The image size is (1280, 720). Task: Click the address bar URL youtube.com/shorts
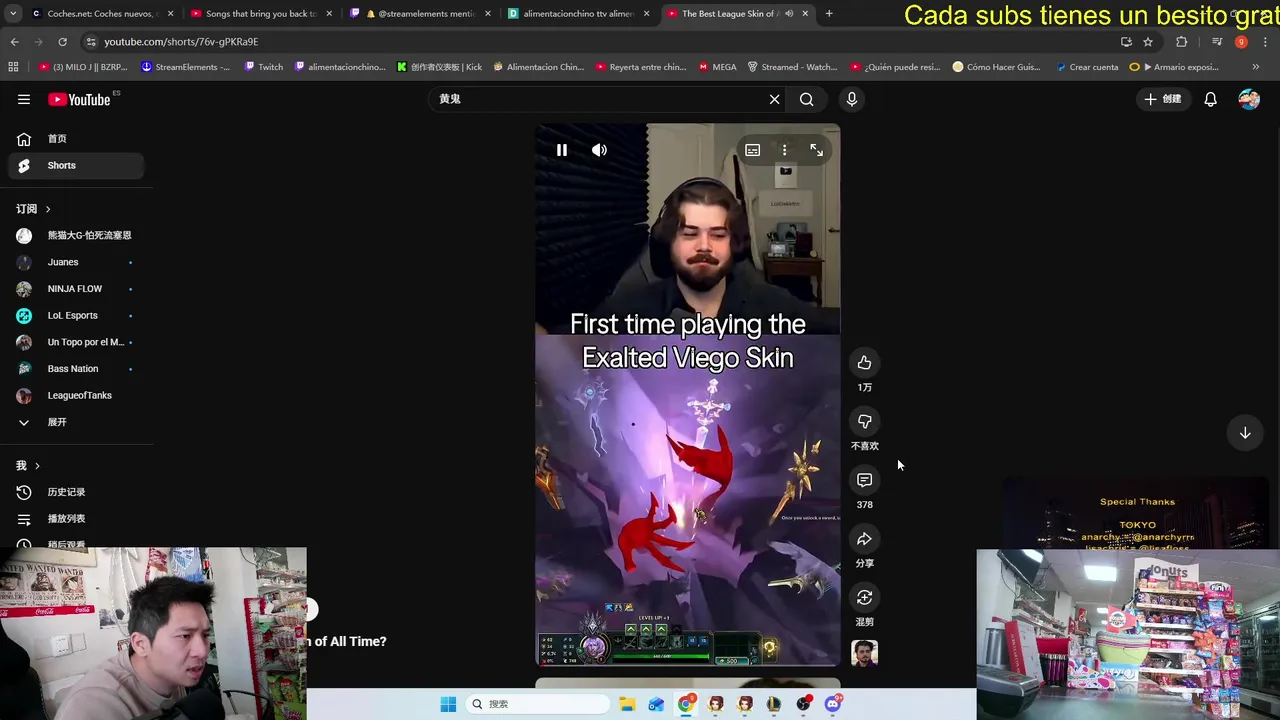click(181, 41)
